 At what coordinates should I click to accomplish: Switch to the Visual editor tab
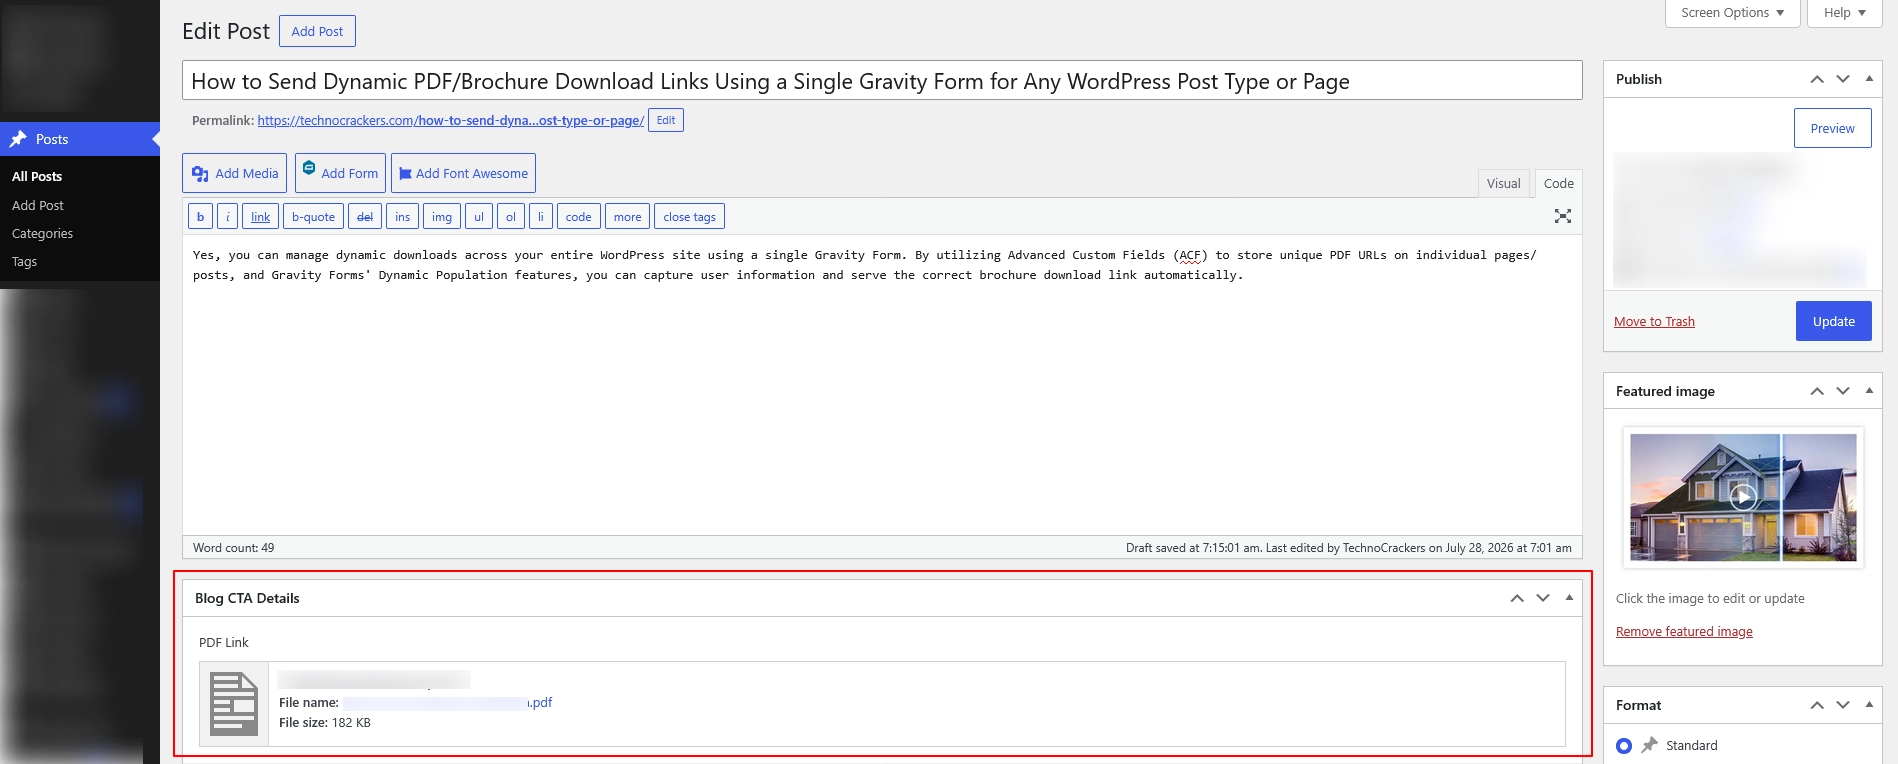[1503, 183]
